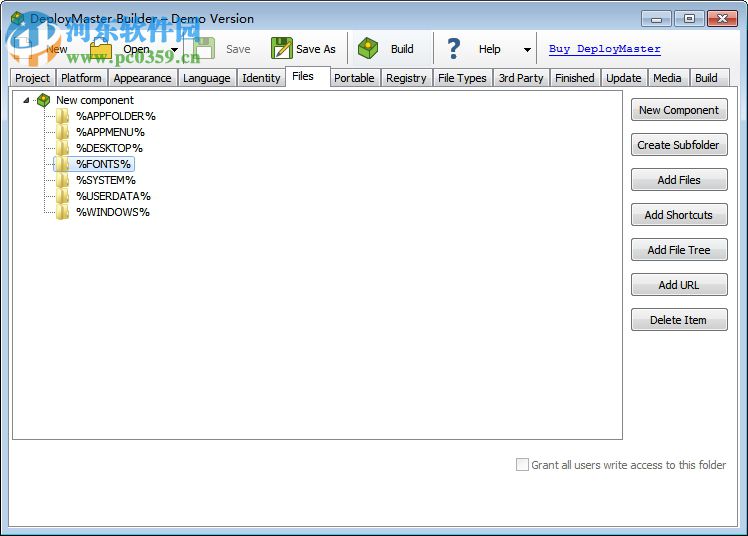Click the greyed Save floppy icon
Screen dimensions: 748x536
pos(204,49)
